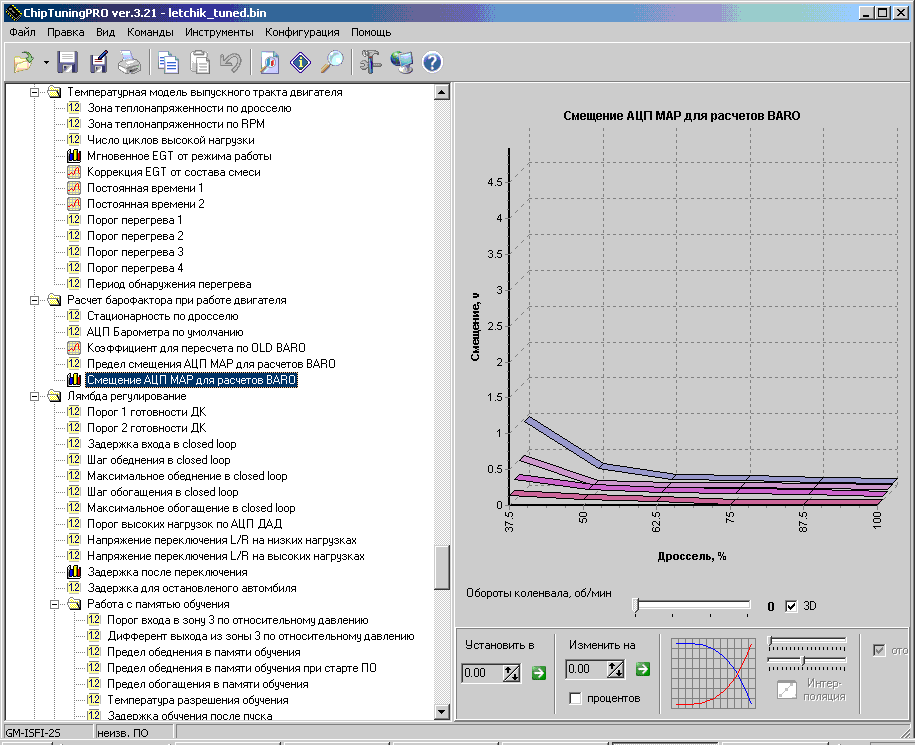Click the green arrow next to Установить в
915x745 pixels.
(539, 672)
